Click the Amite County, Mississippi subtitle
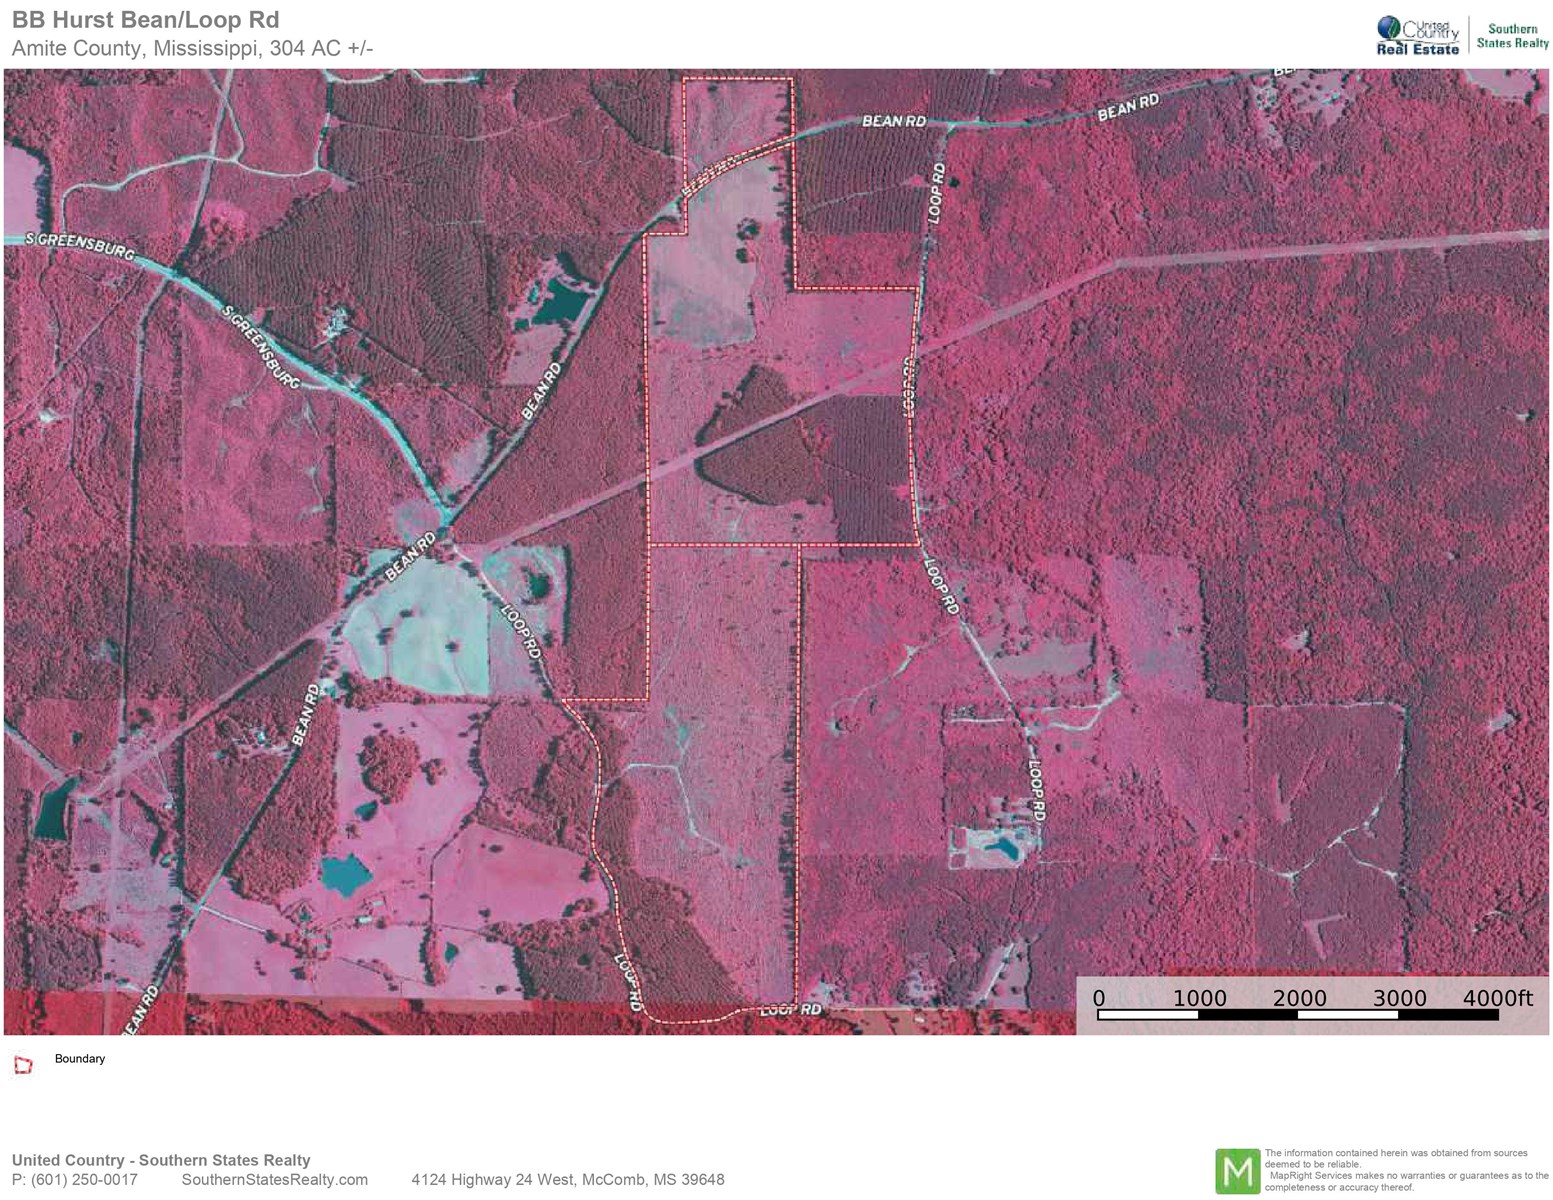1553x1200 pixels. [192, 48]
